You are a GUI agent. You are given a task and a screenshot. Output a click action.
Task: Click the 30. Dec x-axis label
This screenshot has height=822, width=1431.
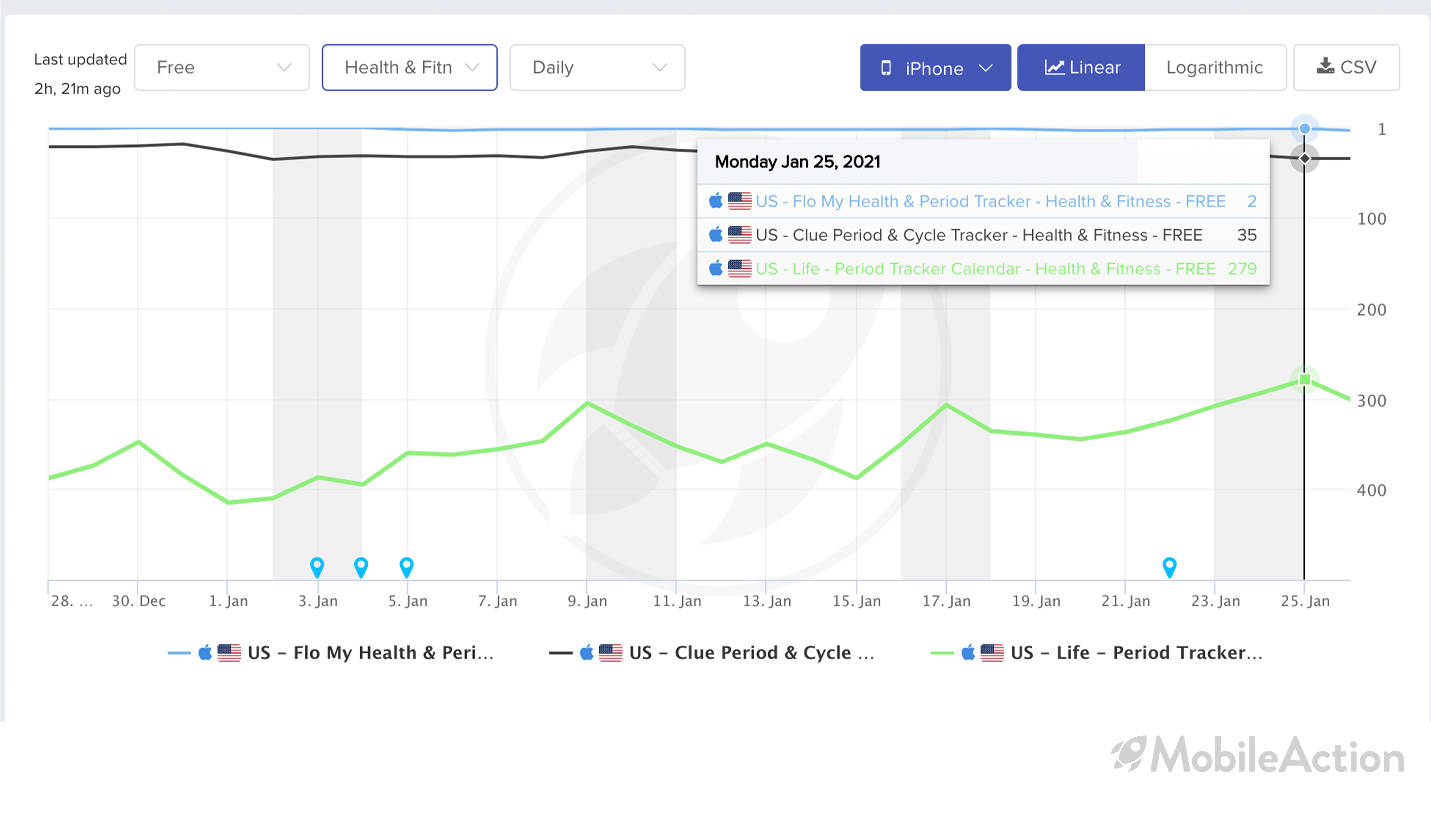tap(138, 601)
